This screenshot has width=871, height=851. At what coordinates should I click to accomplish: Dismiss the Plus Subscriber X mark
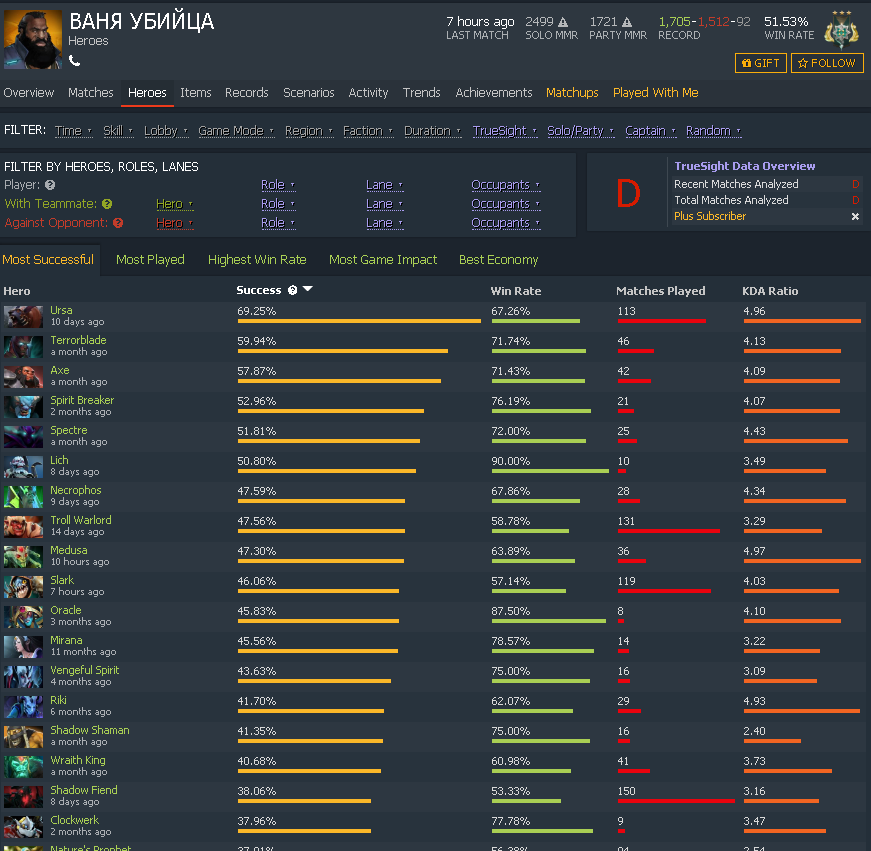click(855, 217)
